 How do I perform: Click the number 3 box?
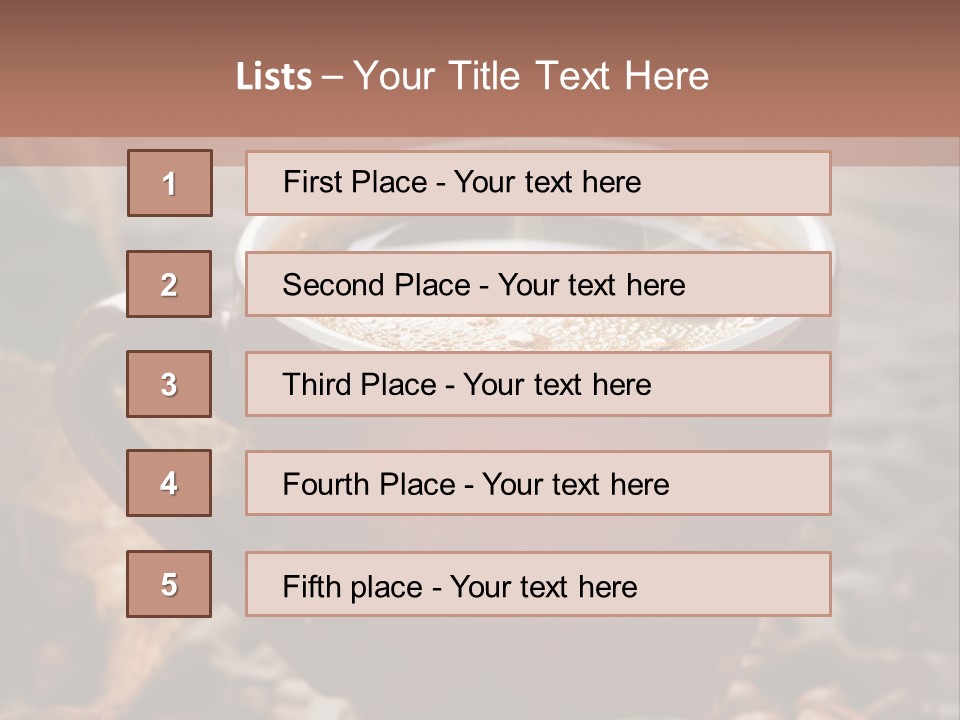pos(169,384)
